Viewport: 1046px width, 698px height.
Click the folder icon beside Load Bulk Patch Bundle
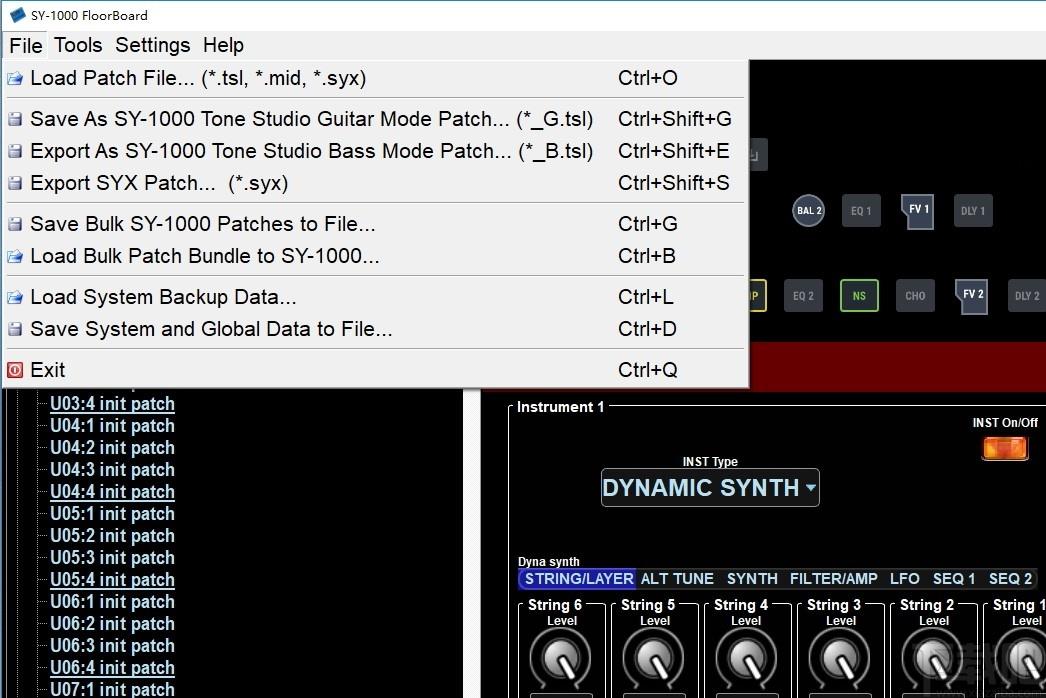pos(15,256)
